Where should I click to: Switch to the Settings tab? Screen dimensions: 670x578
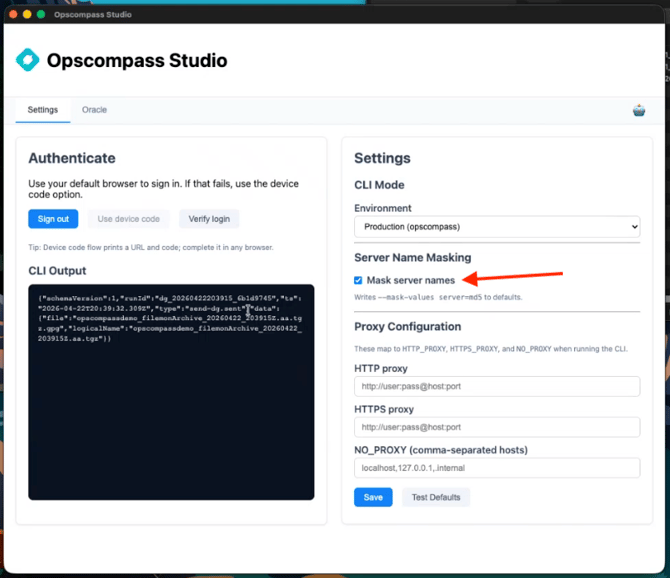(43, 110)
